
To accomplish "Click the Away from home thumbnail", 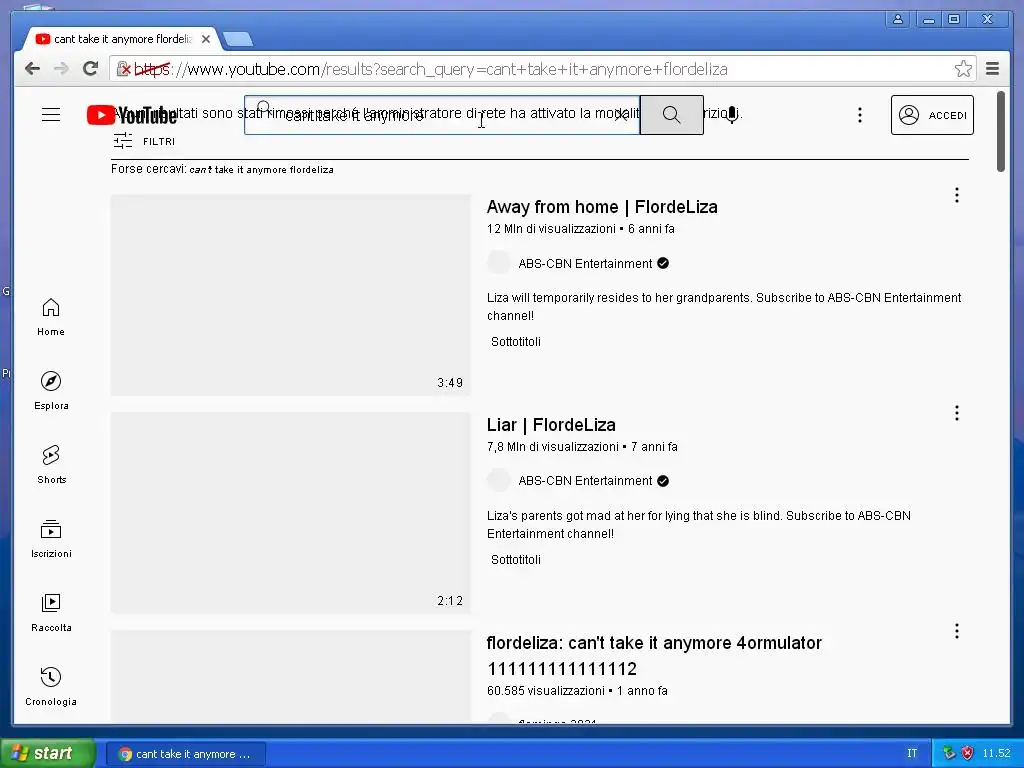I will 291,295.
